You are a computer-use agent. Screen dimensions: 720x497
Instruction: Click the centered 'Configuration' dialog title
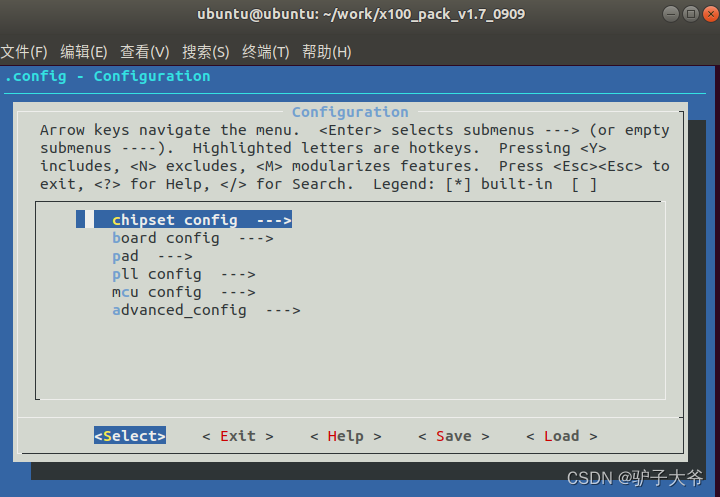coord(350,112)
